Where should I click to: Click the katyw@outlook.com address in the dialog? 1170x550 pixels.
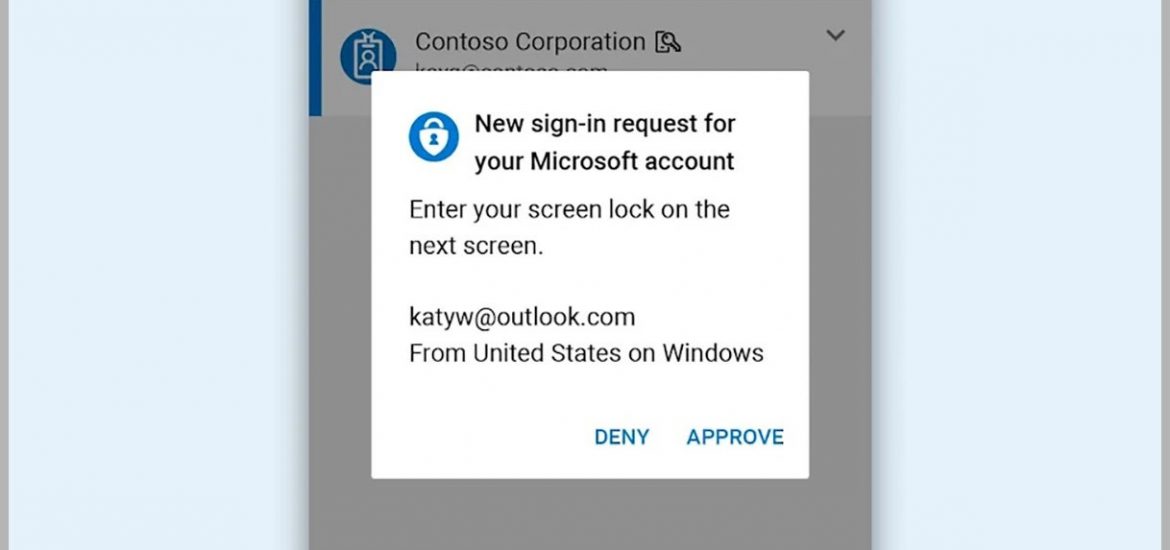(522, 317)
